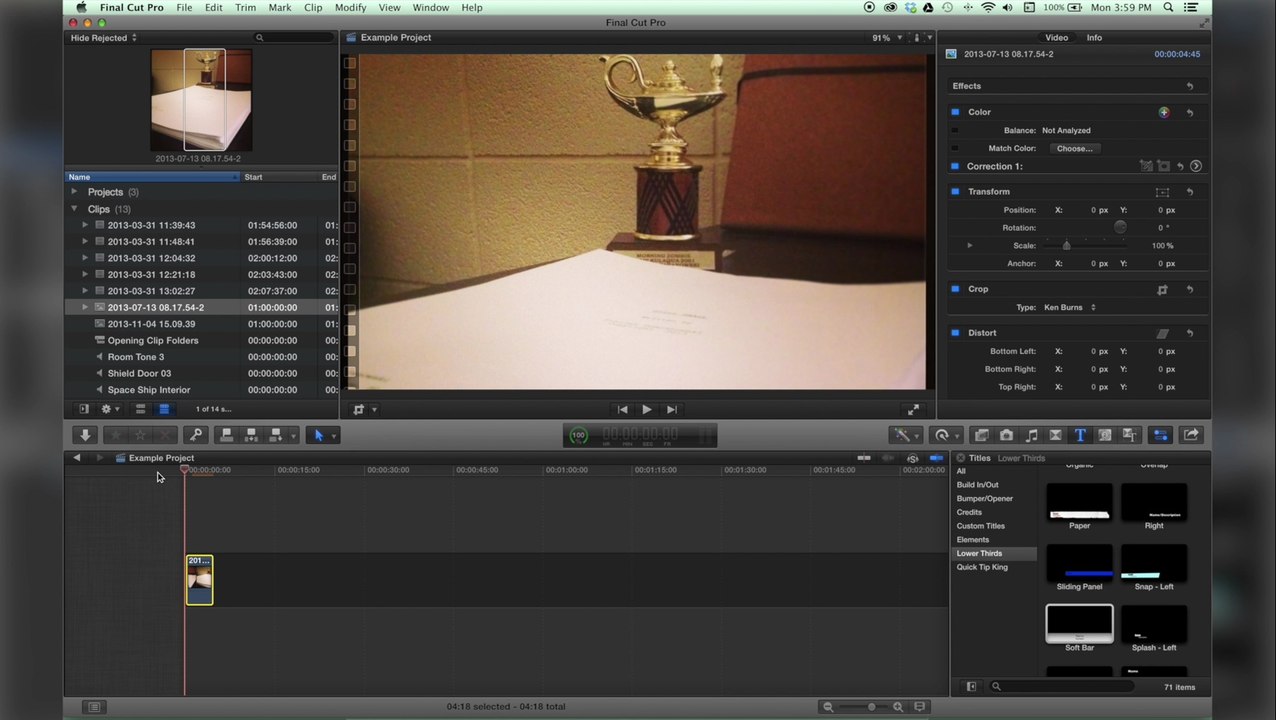Mark the clip as favorite with the green star
Image resolution: width=1276 pixels, height=720 pixels.
(x=116, y=435)
